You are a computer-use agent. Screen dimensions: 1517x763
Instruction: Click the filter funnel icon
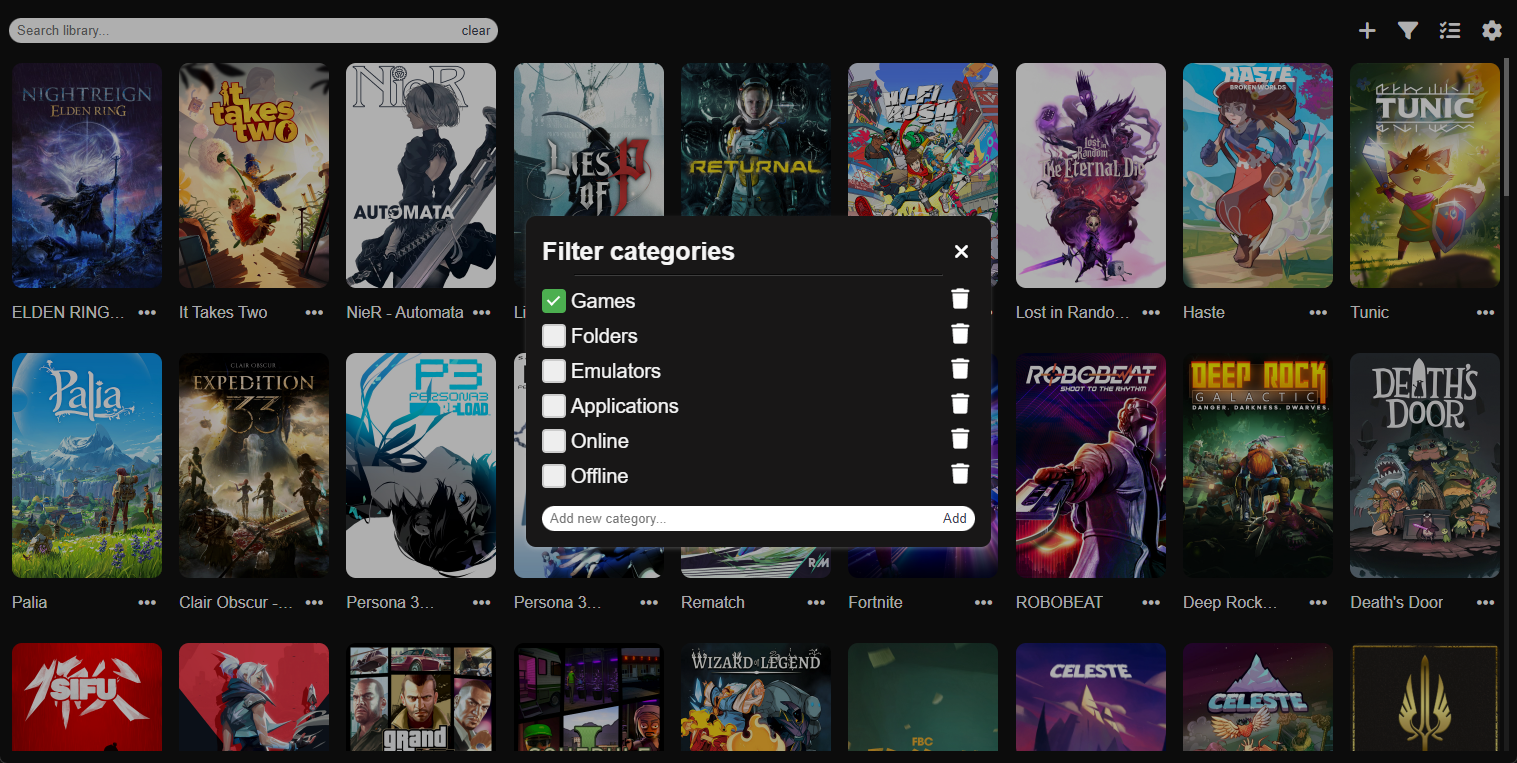pyautogui.click(x=1408, y=30)
